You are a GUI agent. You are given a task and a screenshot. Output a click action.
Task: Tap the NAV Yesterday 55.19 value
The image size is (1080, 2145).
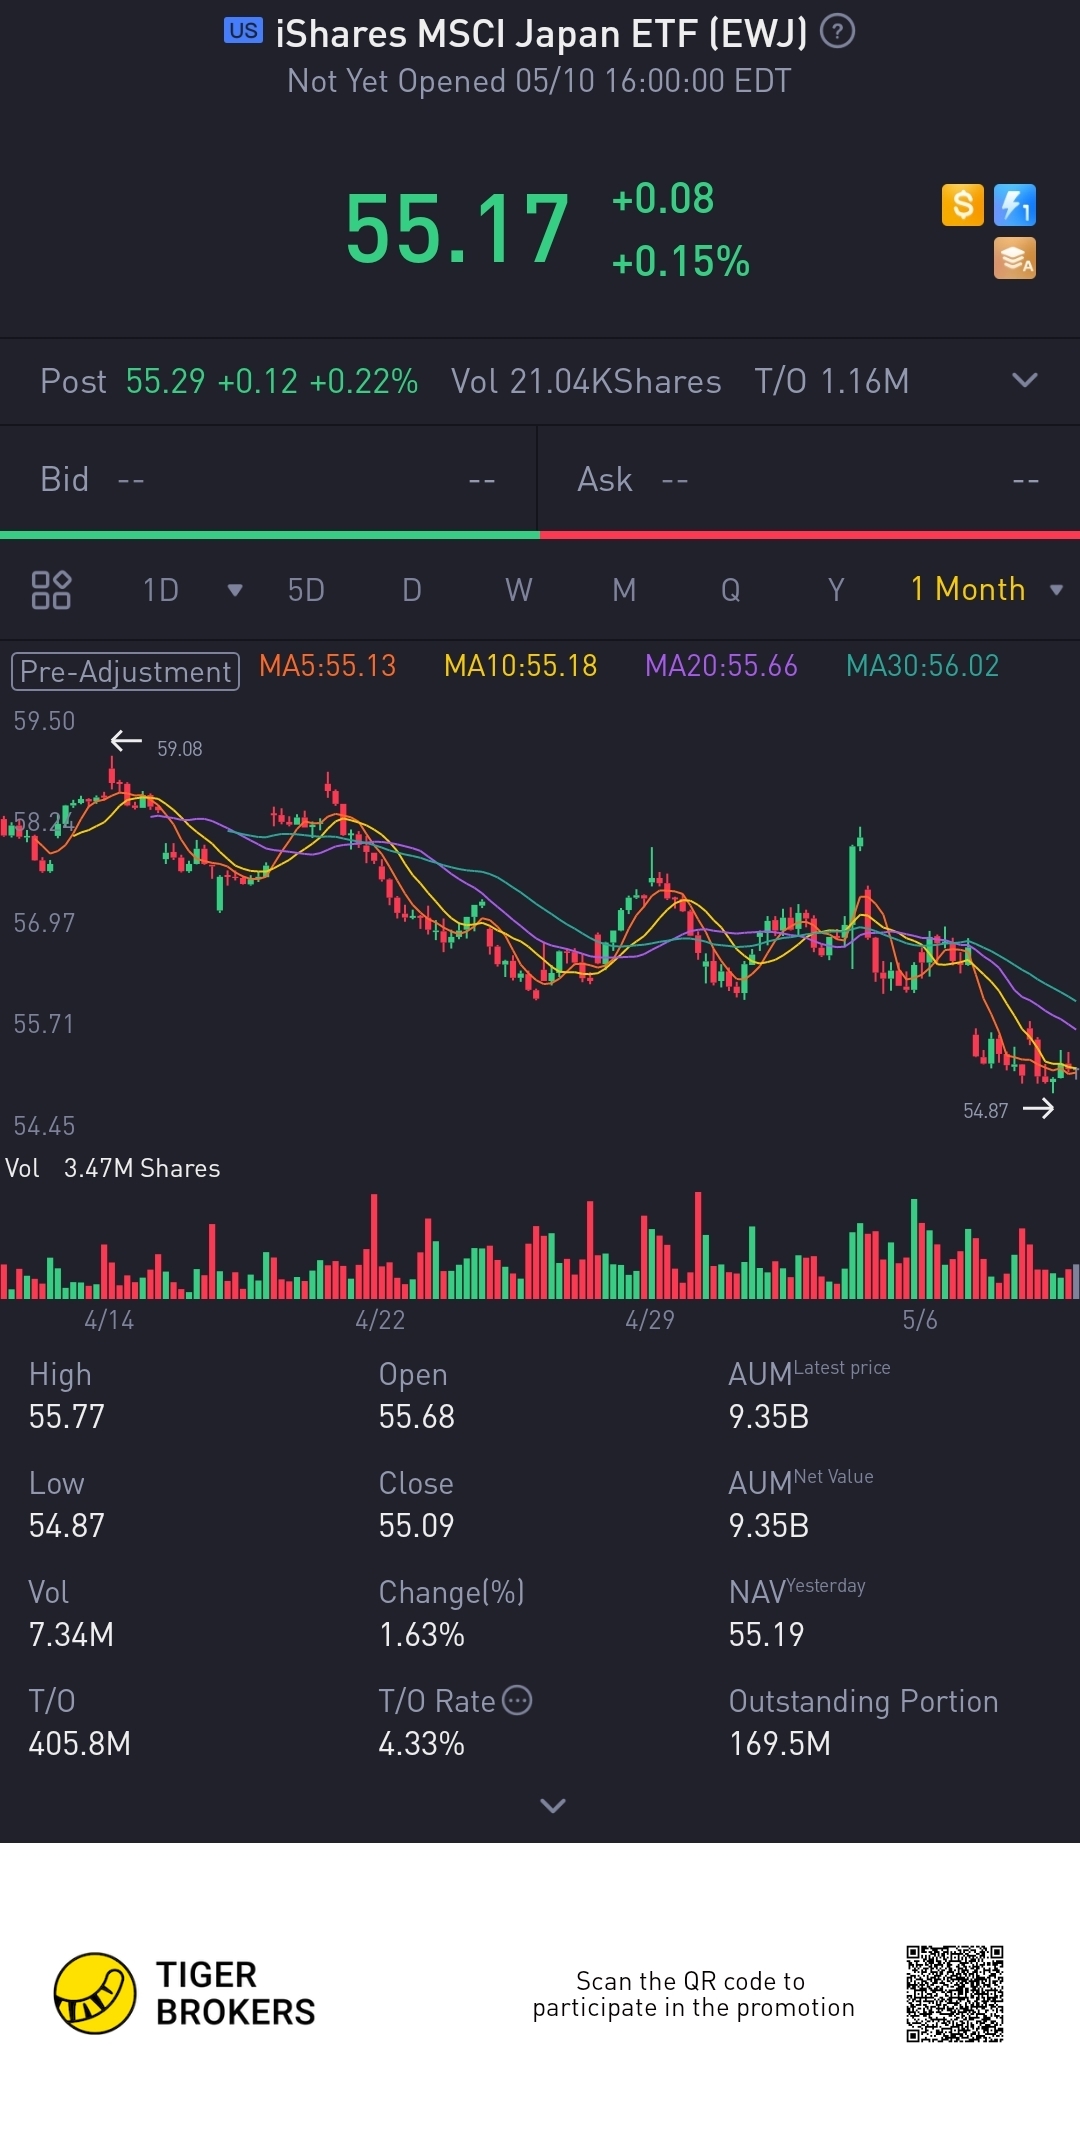[767, 1635]
